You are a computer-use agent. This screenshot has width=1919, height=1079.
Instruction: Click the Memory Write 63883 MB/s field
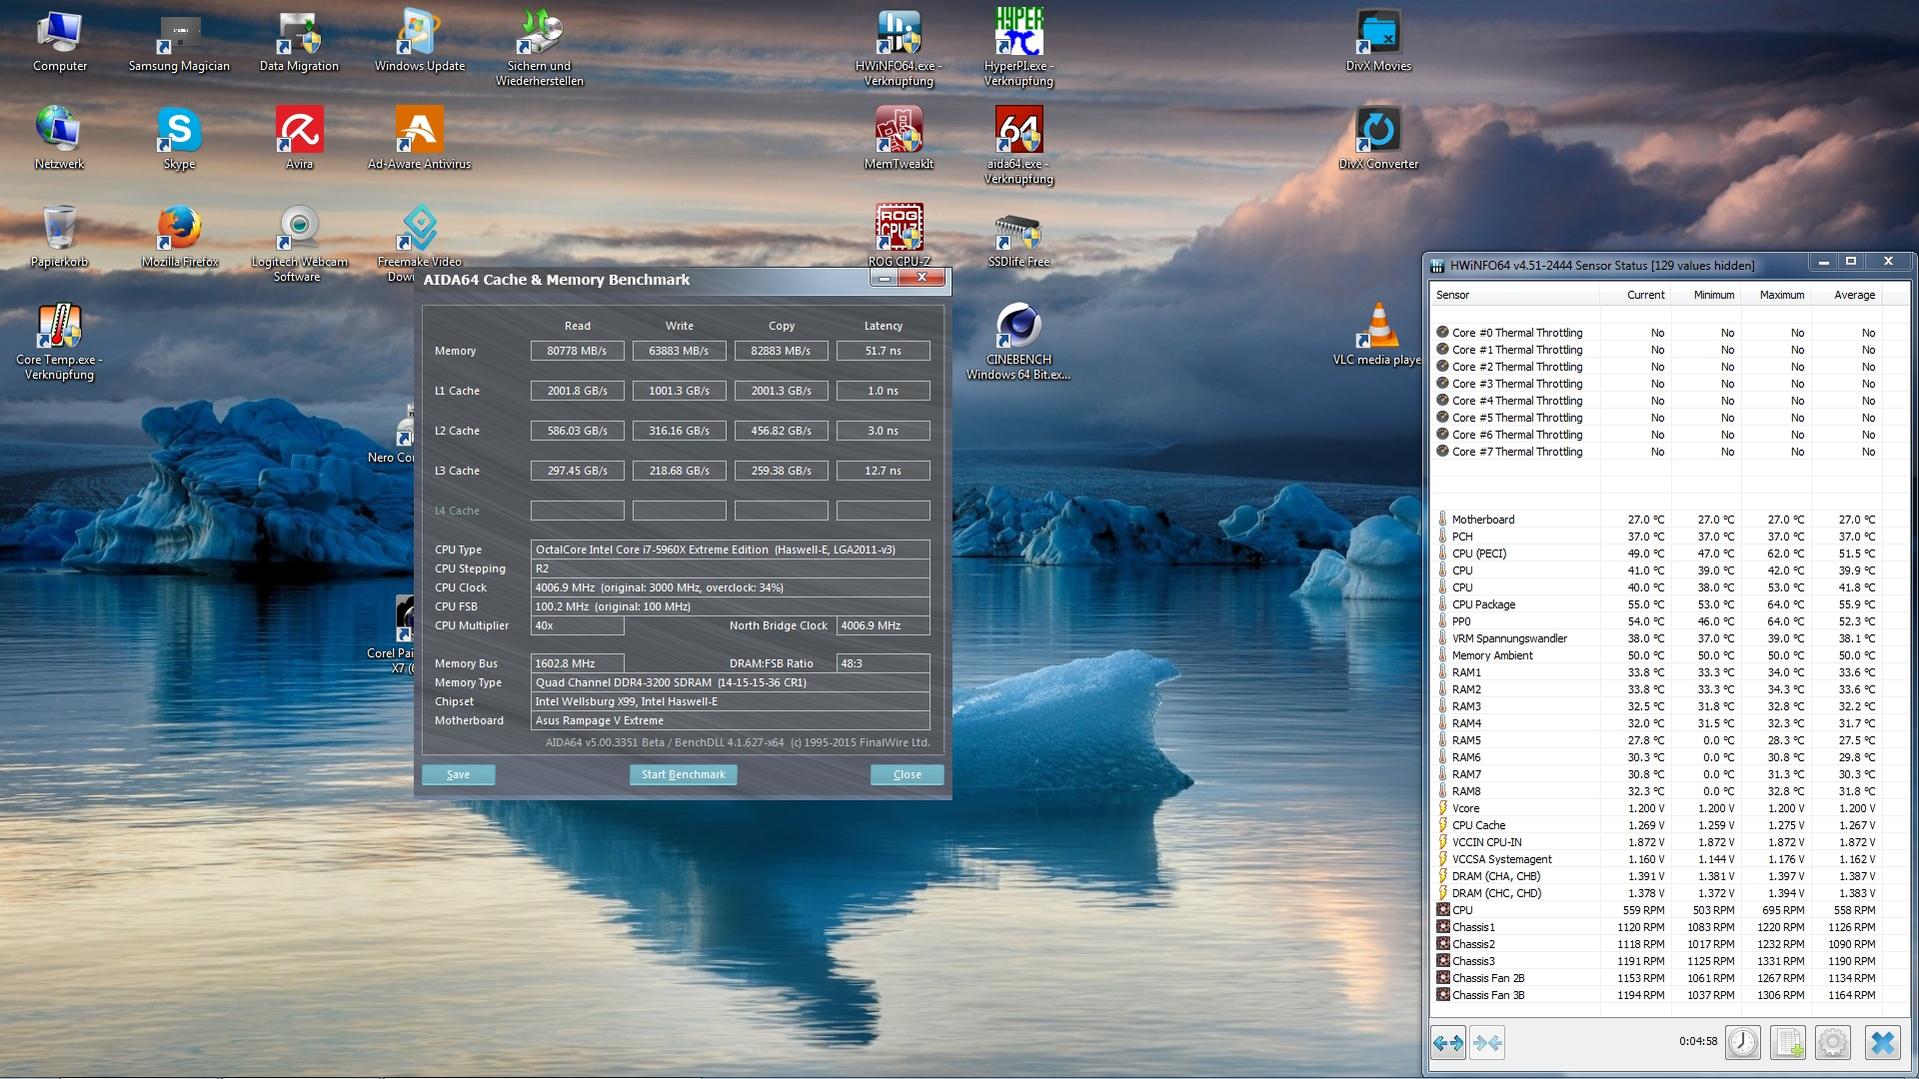pyautogui.click(x=679, y=351)
